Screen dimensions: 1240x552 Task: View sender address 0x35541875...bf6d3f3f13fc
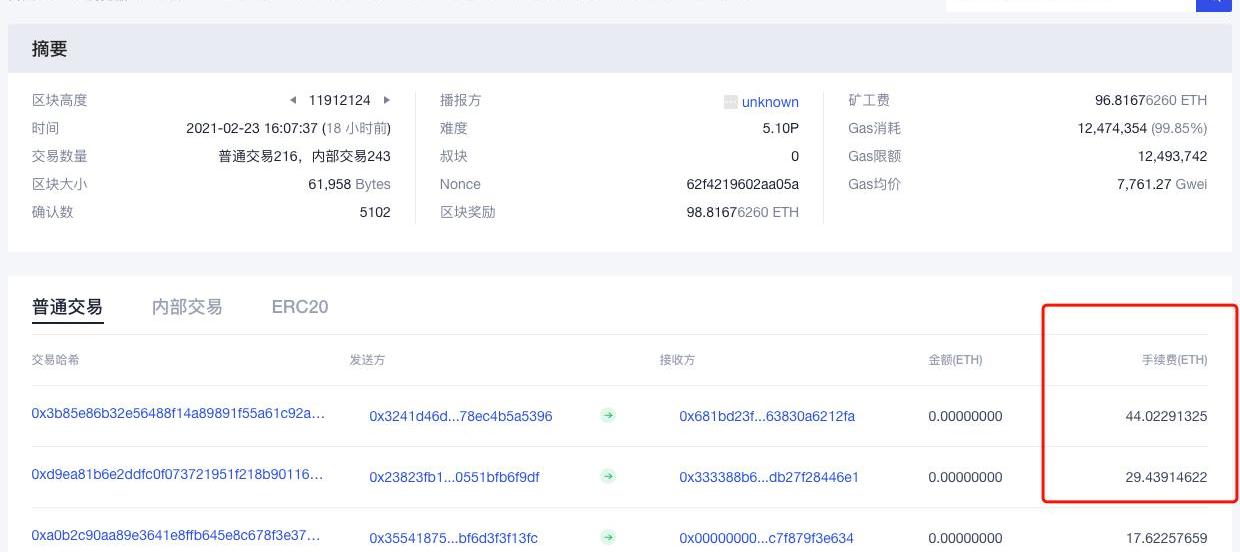click(x=453, y=538)
